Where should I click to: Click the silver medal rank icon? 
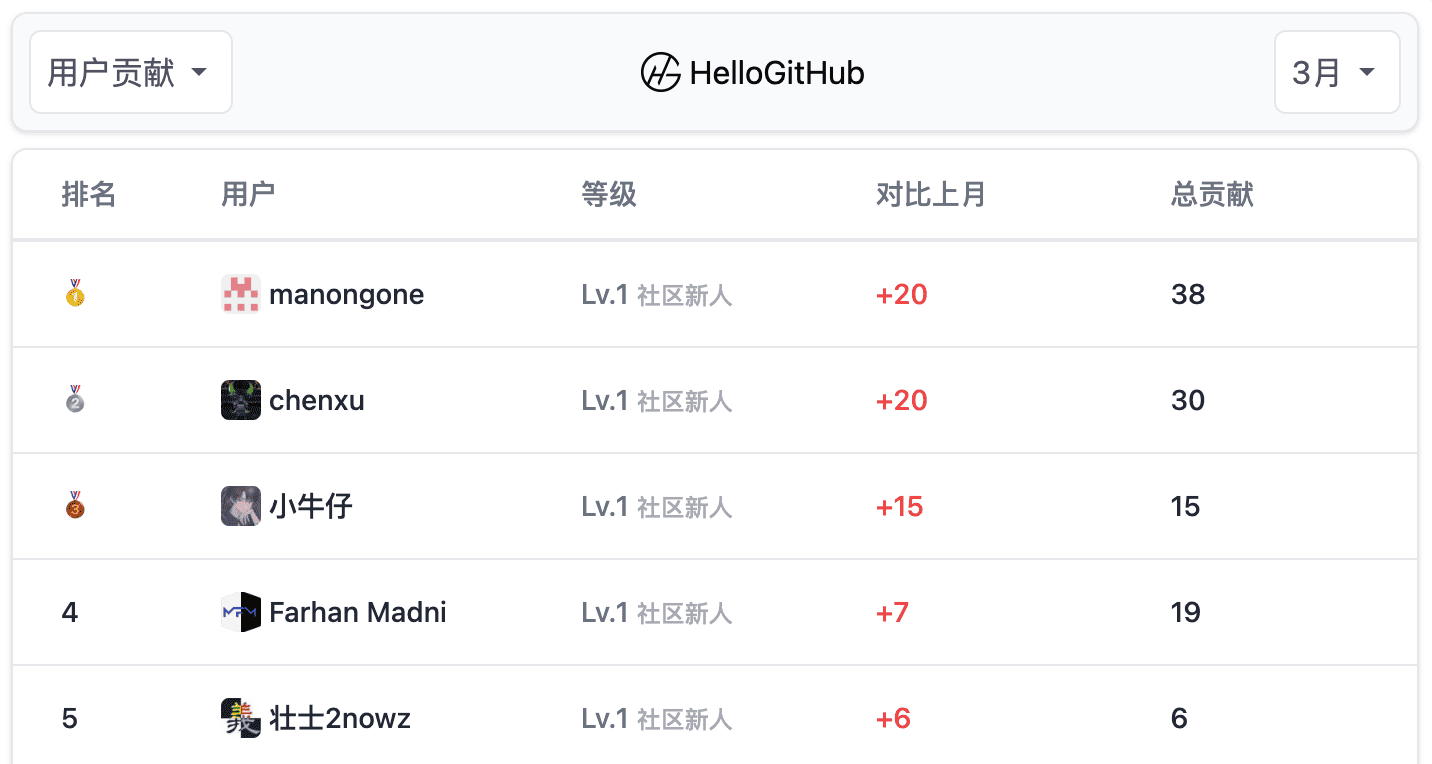click(75, 400)
